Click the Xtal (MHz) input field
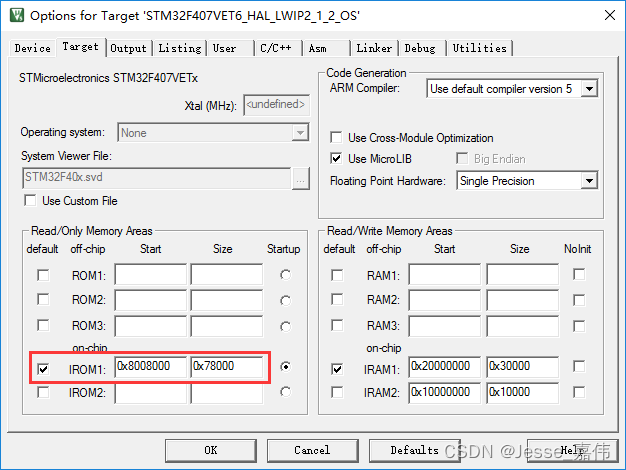The image size is (626, 470). [277, 105]
